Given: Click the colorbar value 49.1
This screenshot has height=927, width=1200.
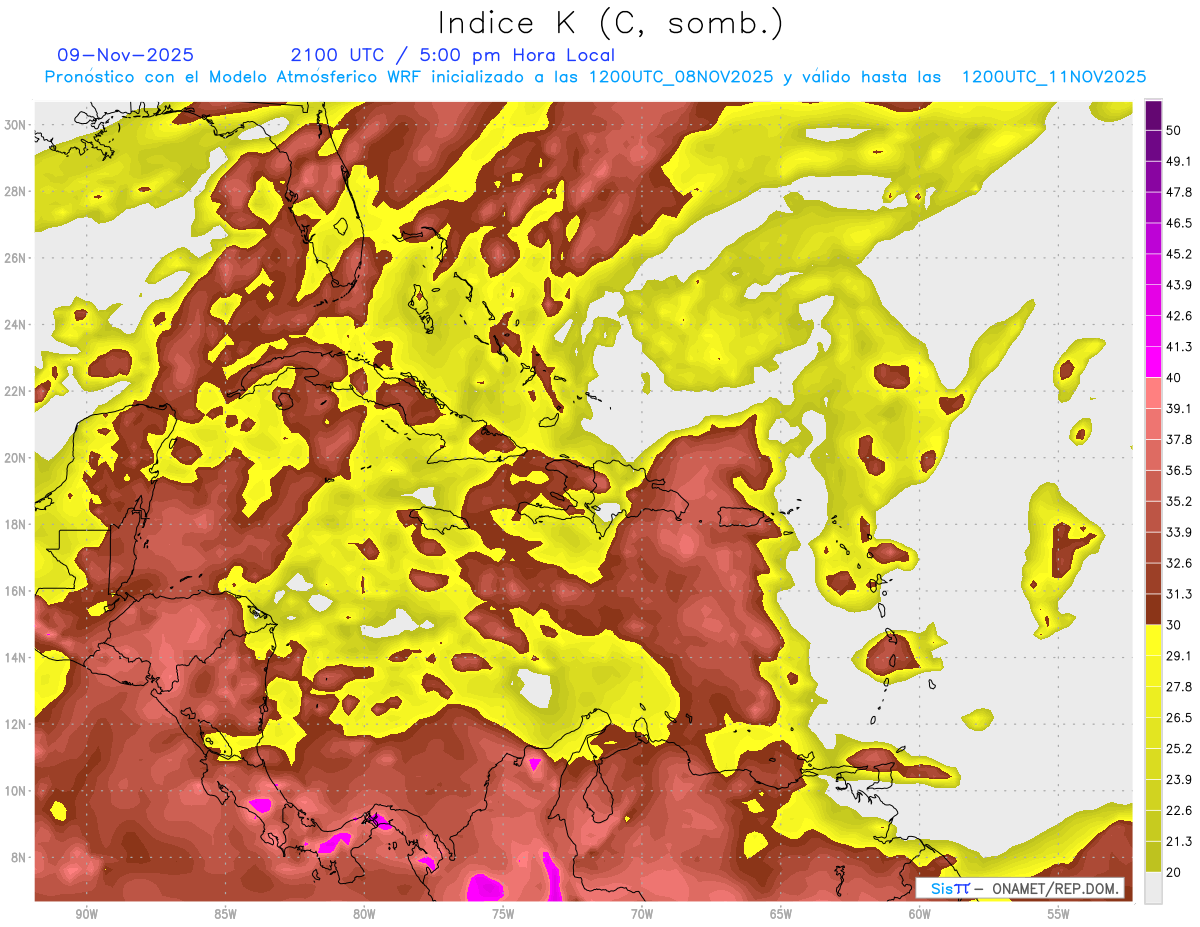Looking at the screenshot, I should (x=1178, y=161).
